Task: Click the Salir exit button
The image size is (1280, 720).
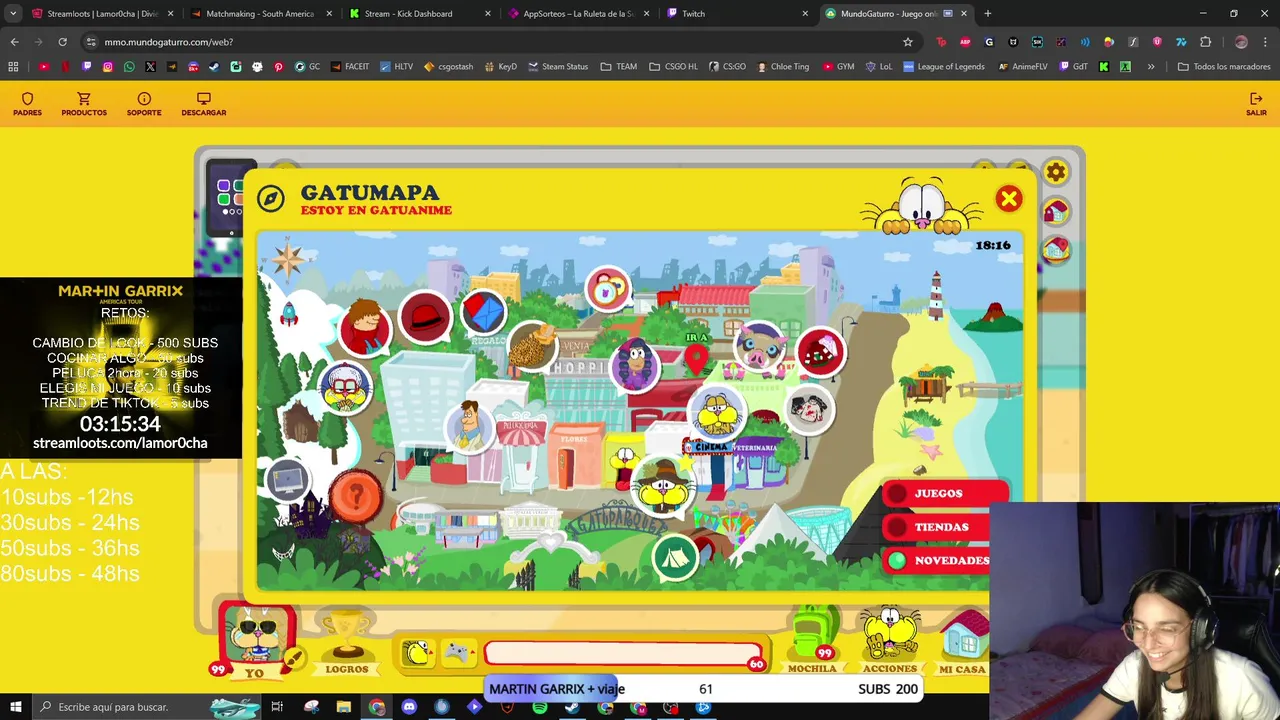Action: coord(1256,104)
